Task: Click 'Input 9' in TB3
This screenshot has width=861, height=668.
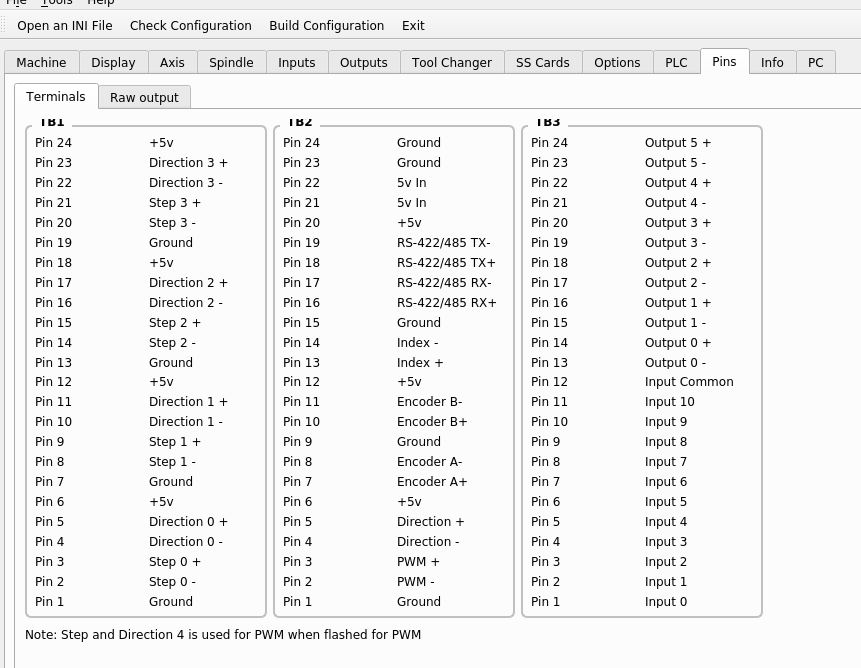Action: (x=666, y=422)
